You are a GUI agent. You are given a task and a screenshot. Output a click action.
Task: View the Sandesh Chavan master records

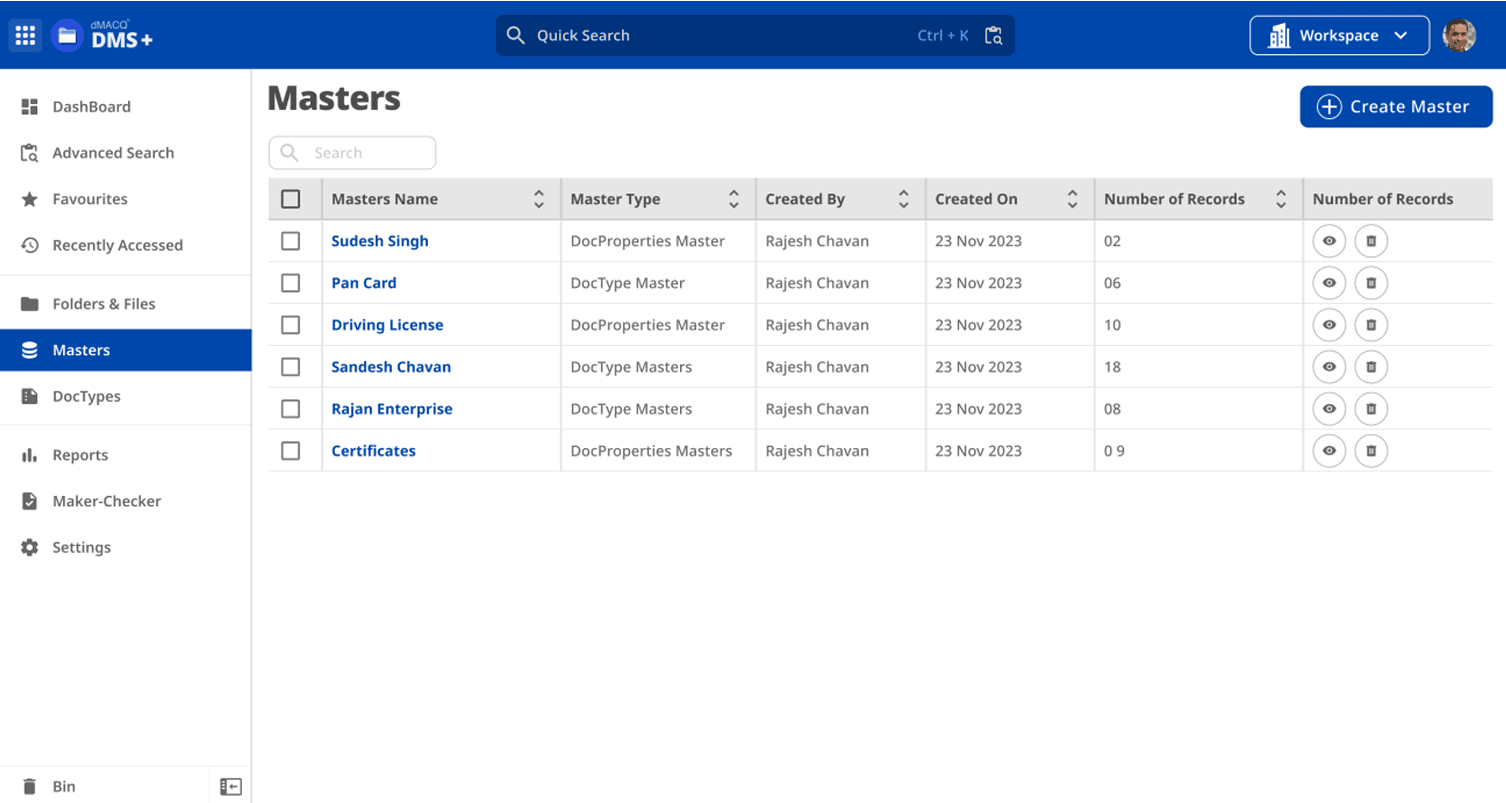pos(1329,367)
